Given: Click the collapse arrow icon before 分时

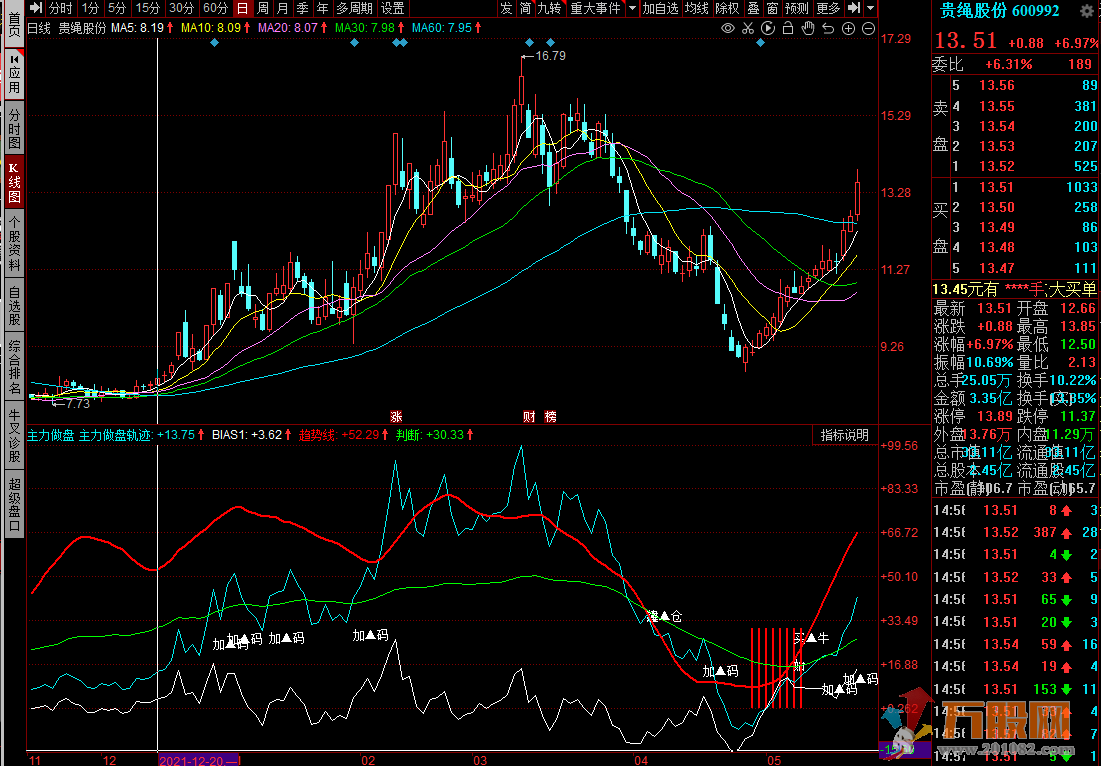Looking at the screenshot, I should point(37,8).
